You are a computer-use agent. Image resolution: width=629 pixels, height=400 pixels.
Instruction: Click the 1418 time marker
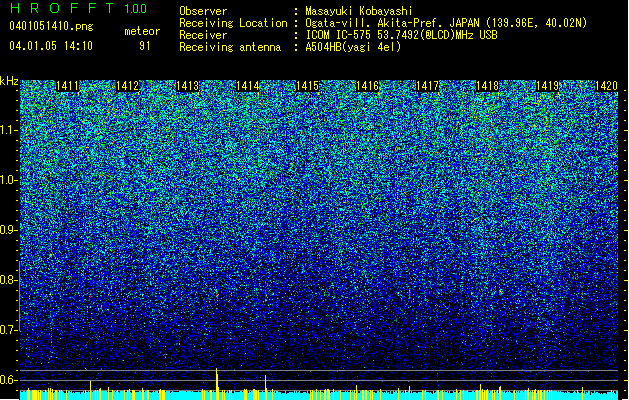click(487, 86)
